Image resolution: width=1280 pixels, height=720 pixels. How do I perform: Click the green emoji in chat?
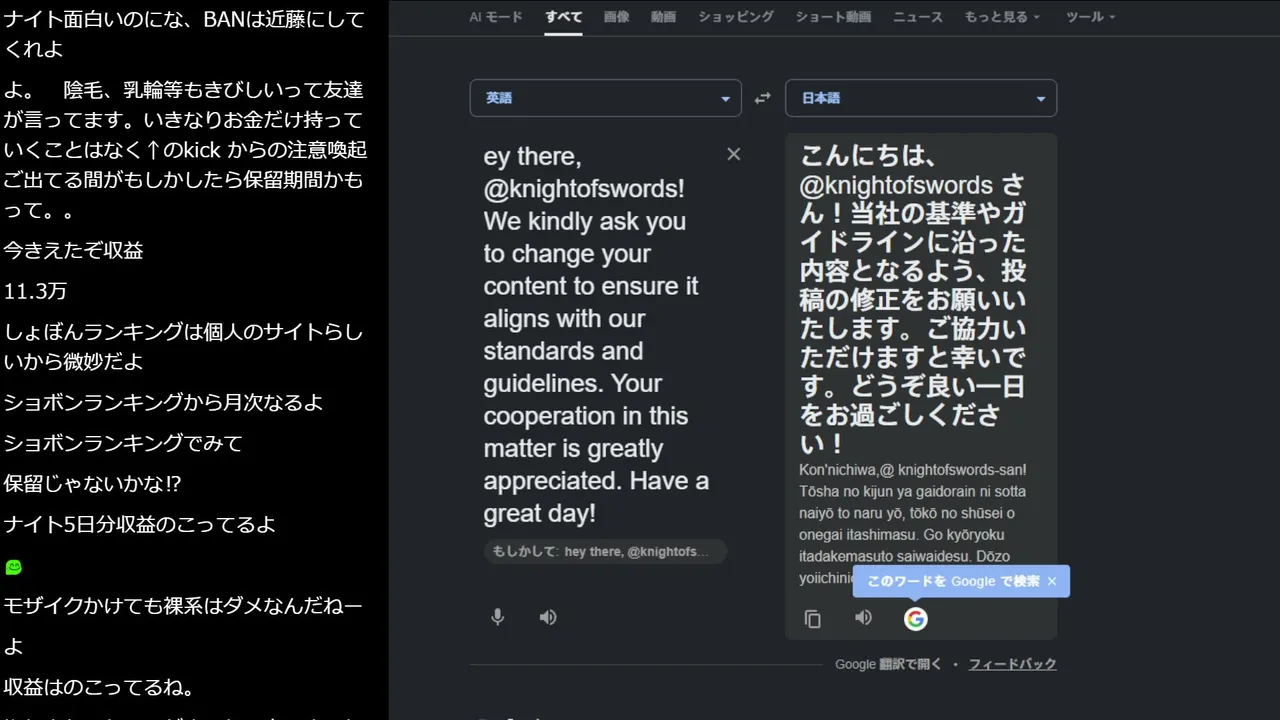[x=13, y=567]
